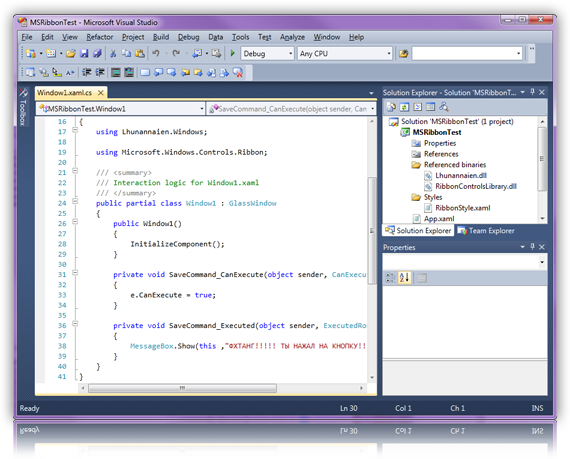This screenshot has width=570, height=459.
Task: Open the Refactor menu
Action: tap(100, 37)
